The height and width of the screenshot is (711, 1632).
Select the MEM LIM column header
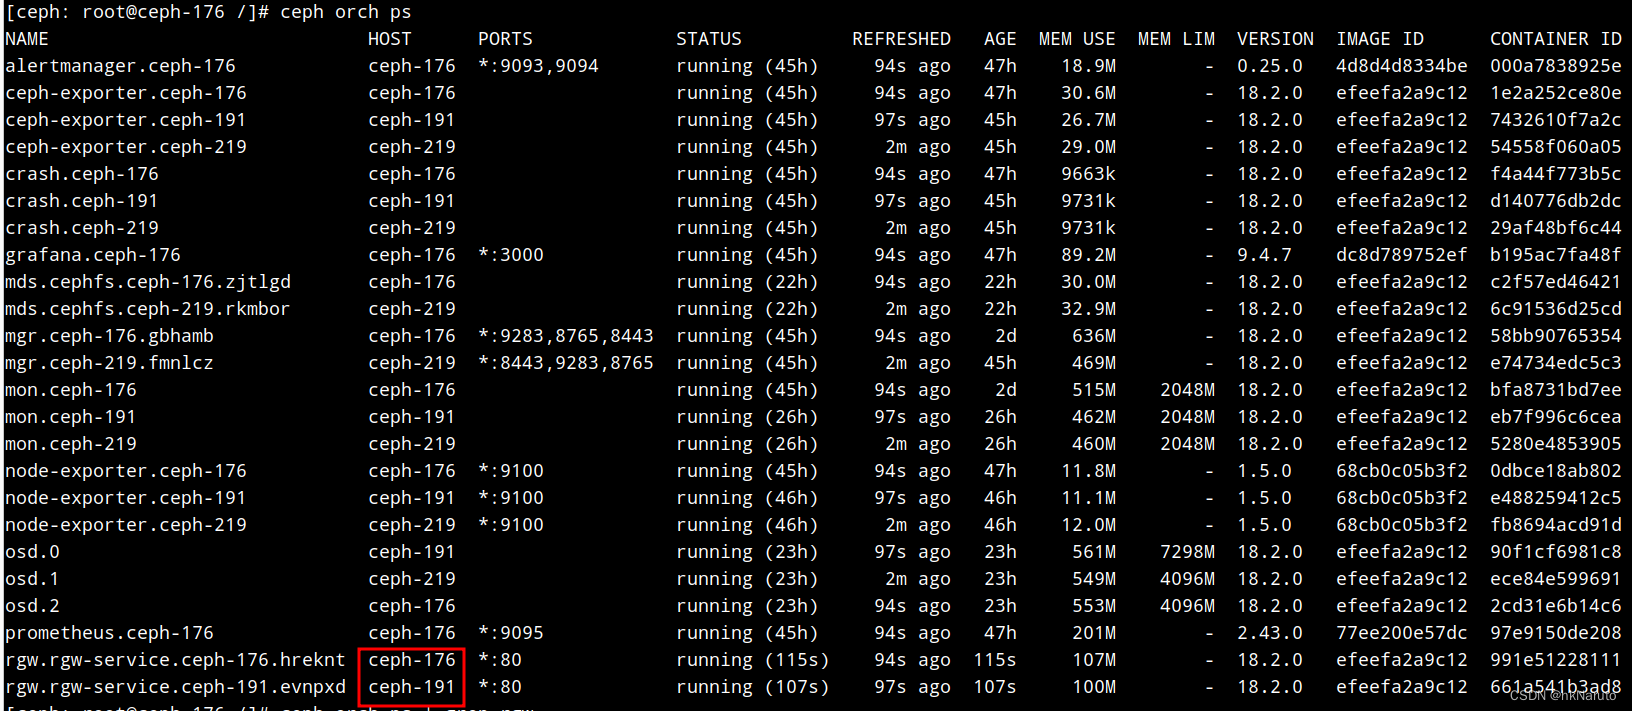(x=1176, y=39)
